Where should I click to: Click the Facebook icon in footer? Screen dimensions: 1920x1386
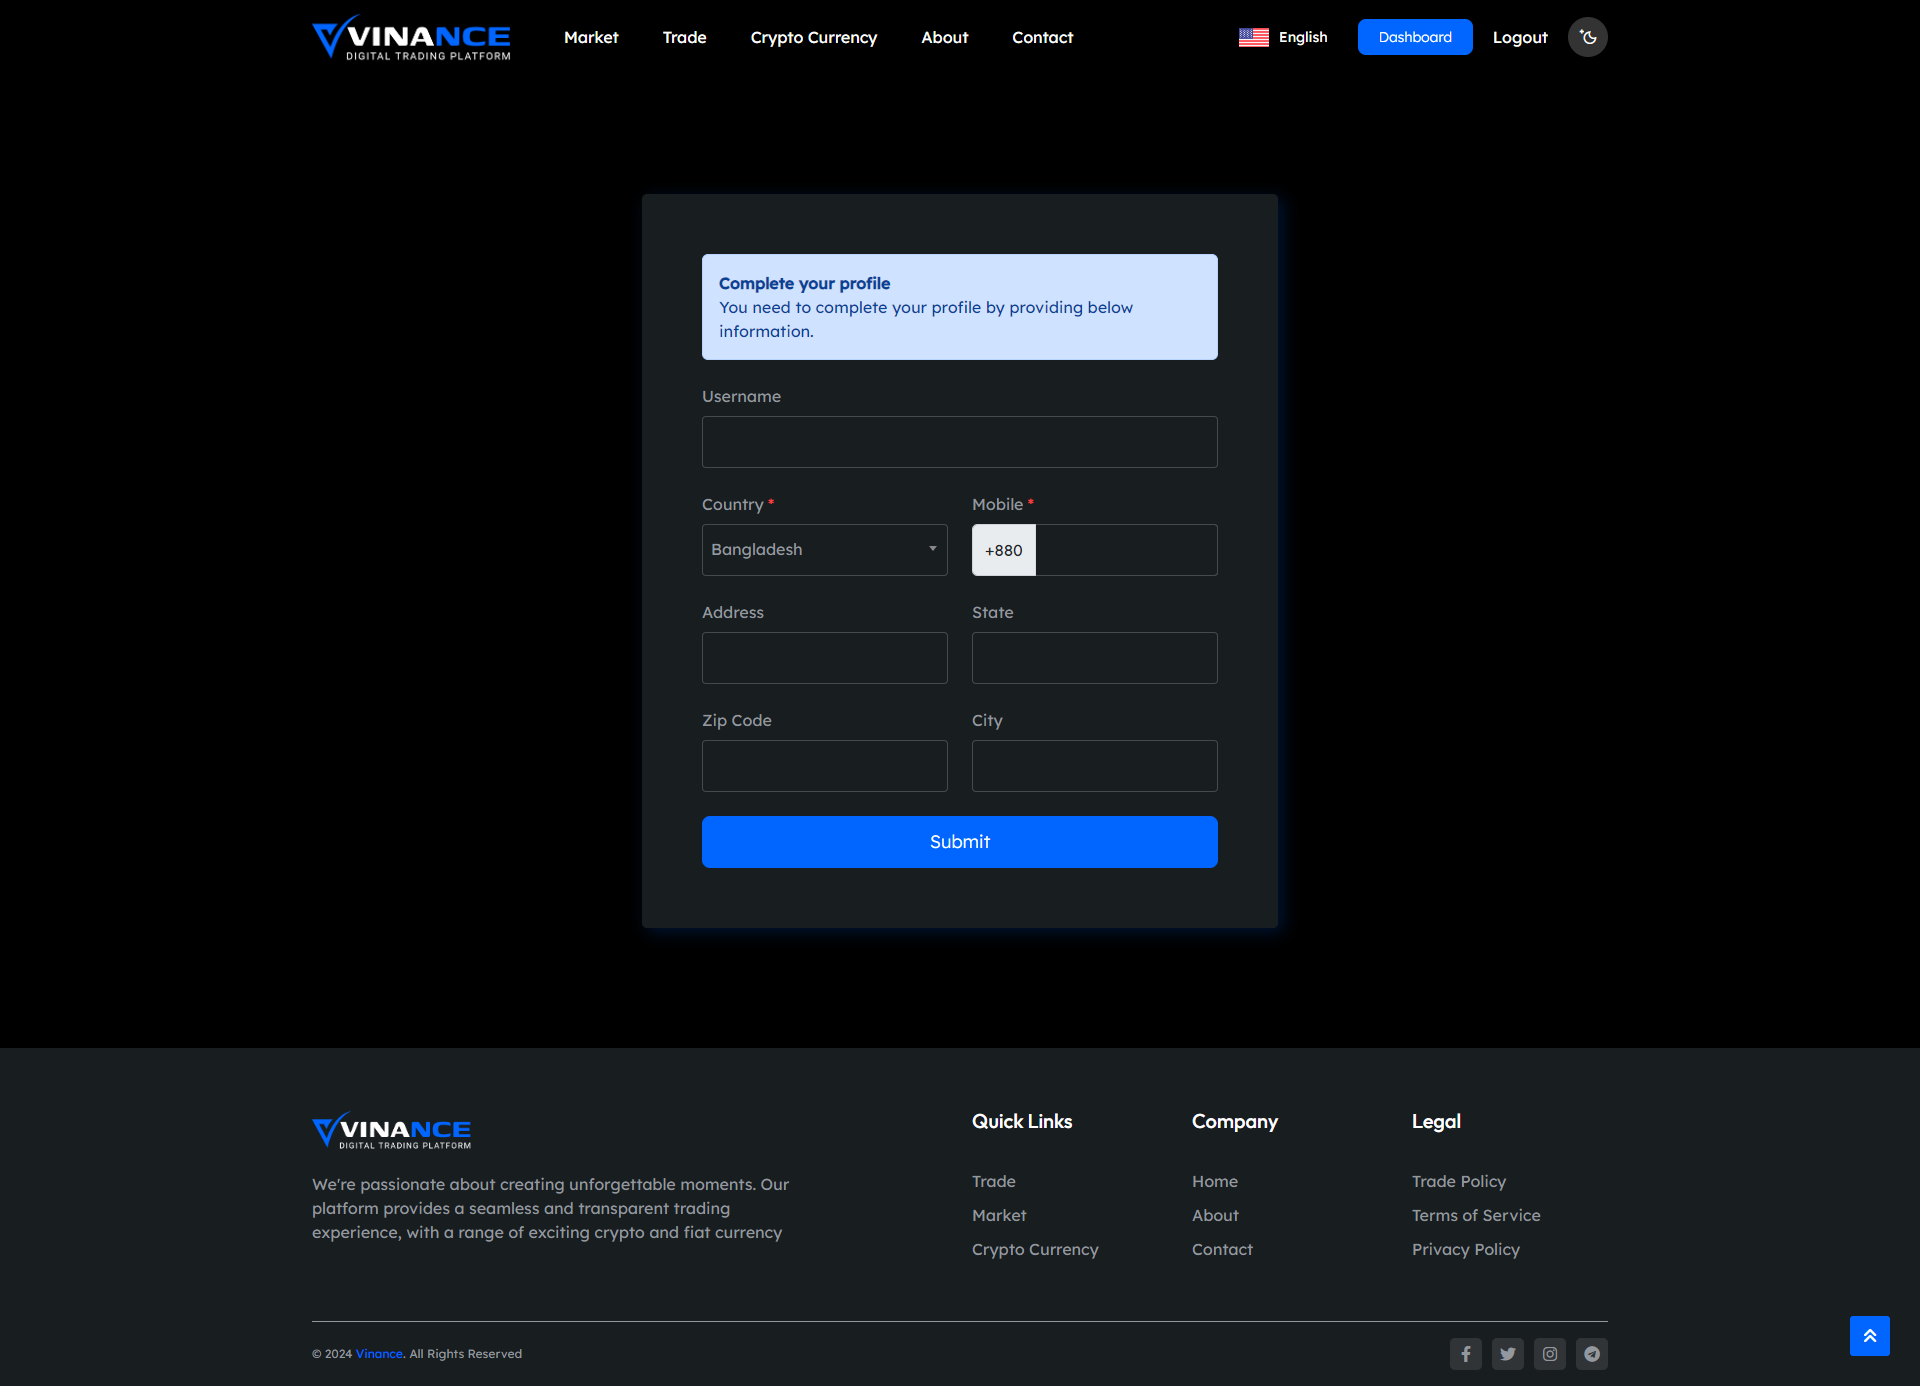[x=1465, y=1354]
